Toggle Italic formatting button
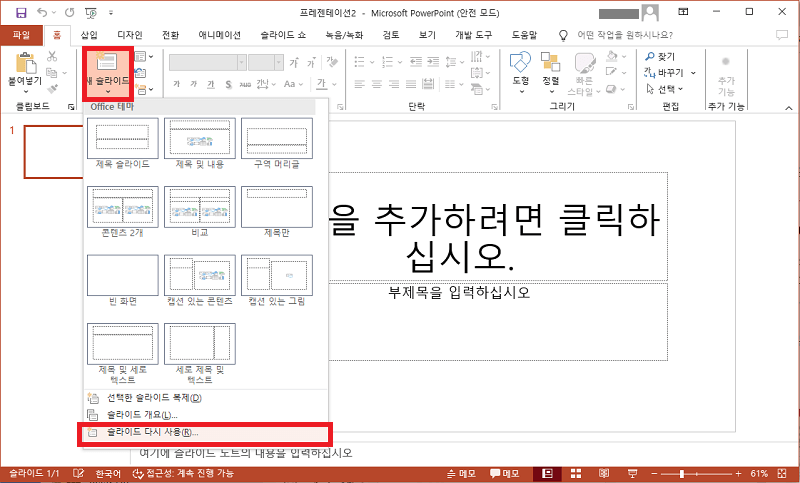 193,84
